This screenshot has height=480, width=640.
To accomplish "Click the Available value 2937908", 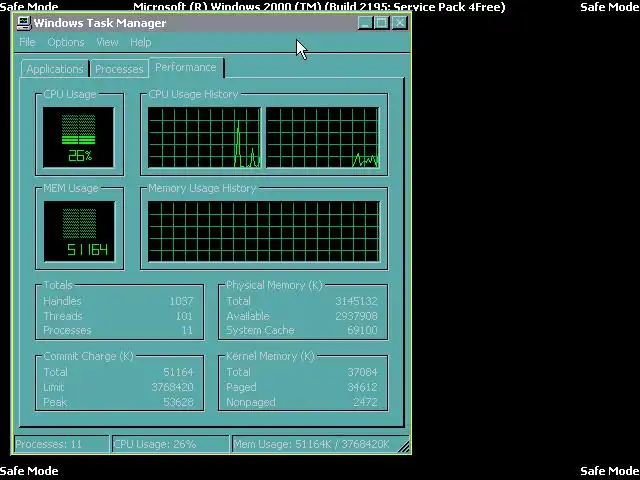I will click(356, 316).
